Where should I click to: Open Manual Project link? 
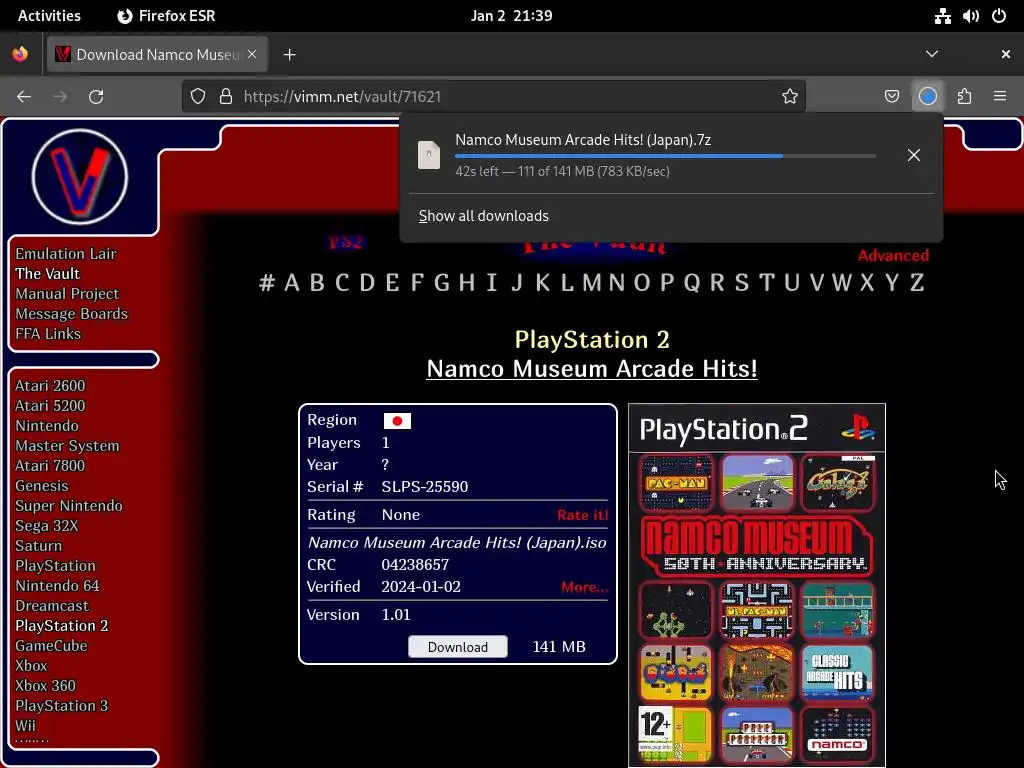(67, 294)
